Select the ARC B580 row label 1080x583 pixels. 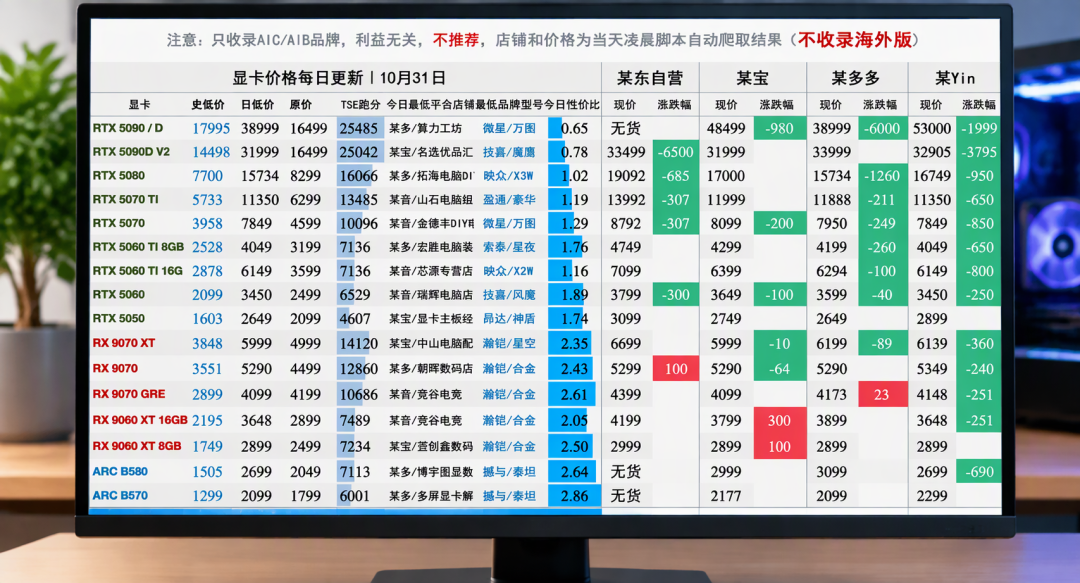[120, 471]
